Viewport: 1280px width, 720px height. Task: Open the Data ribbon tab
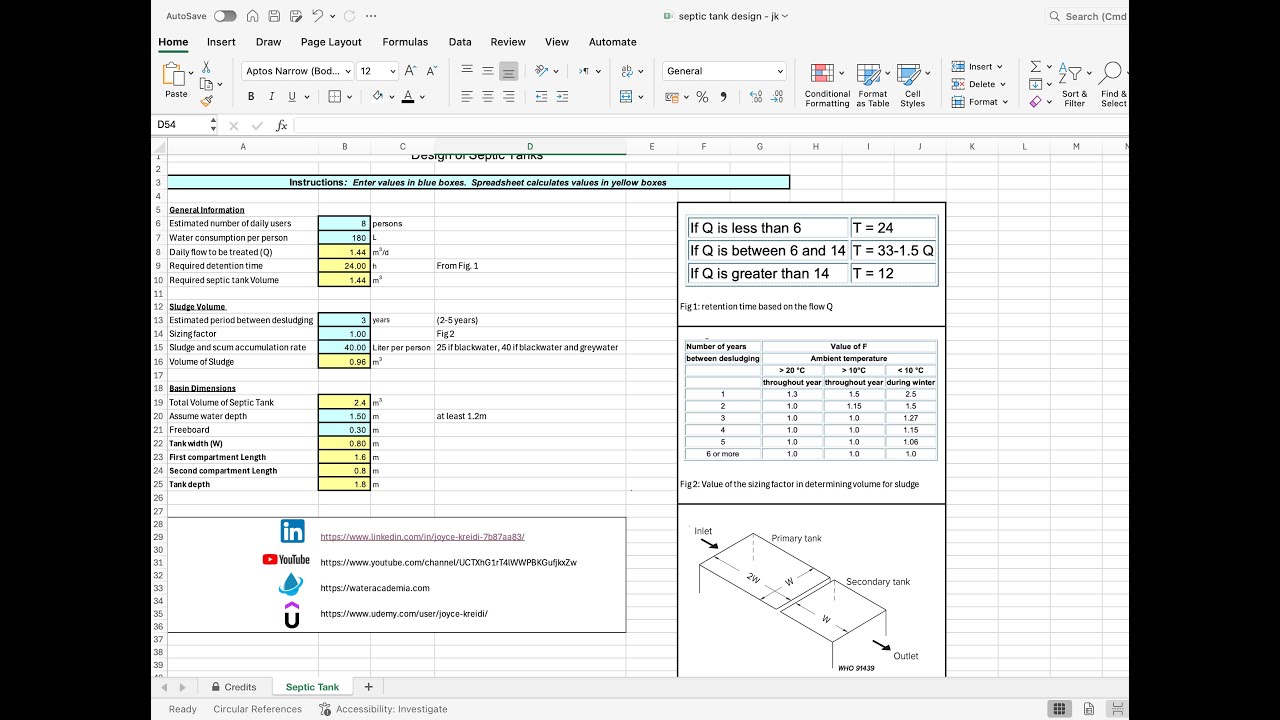[x=460, y=42]
